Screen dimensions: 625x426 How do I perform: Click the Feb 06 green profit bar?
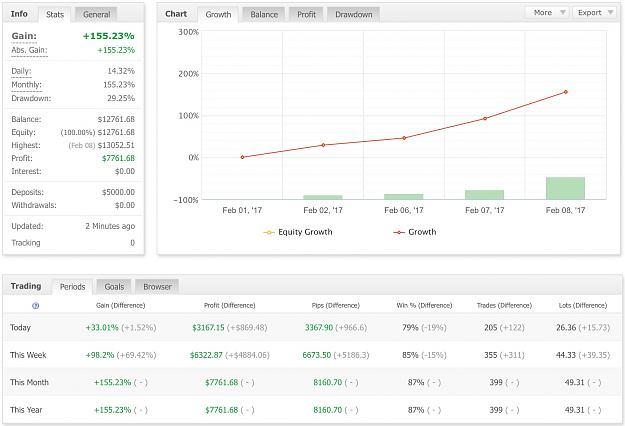403,196
